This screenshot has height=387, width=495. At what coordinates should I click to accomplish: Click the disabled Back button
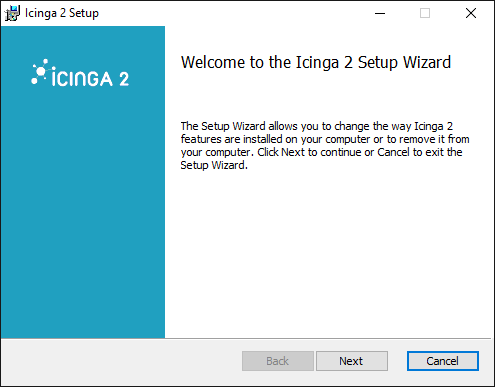278,361
